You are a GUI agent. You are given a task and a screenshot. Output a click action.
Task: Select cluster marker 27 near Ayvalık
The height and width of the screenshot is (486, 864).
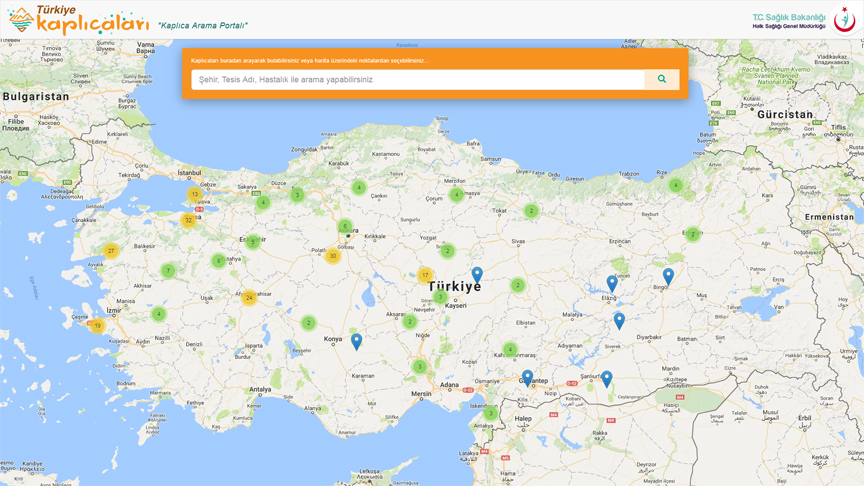(x=111, y=251)
